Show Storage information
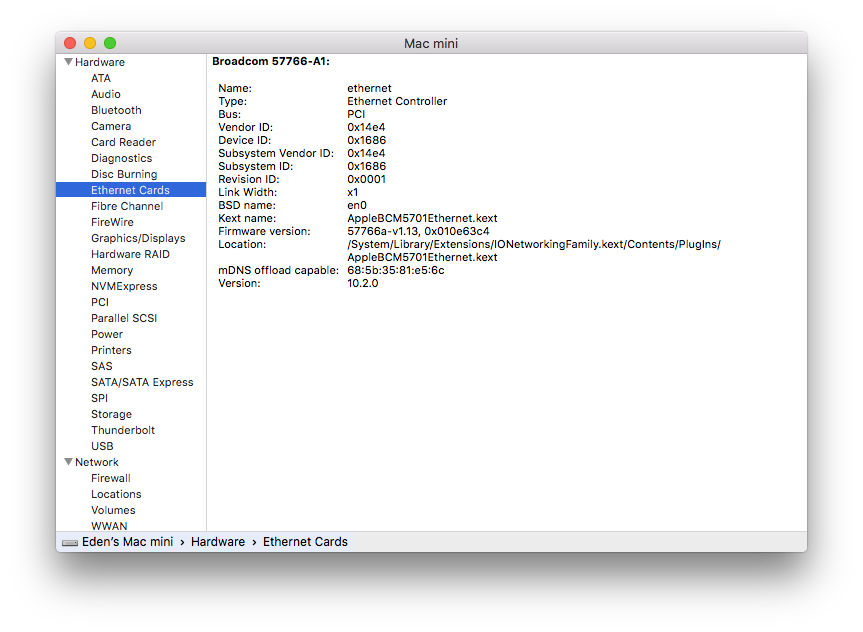Viewport: 863px width, 632px height. click(x=111, y=413)
